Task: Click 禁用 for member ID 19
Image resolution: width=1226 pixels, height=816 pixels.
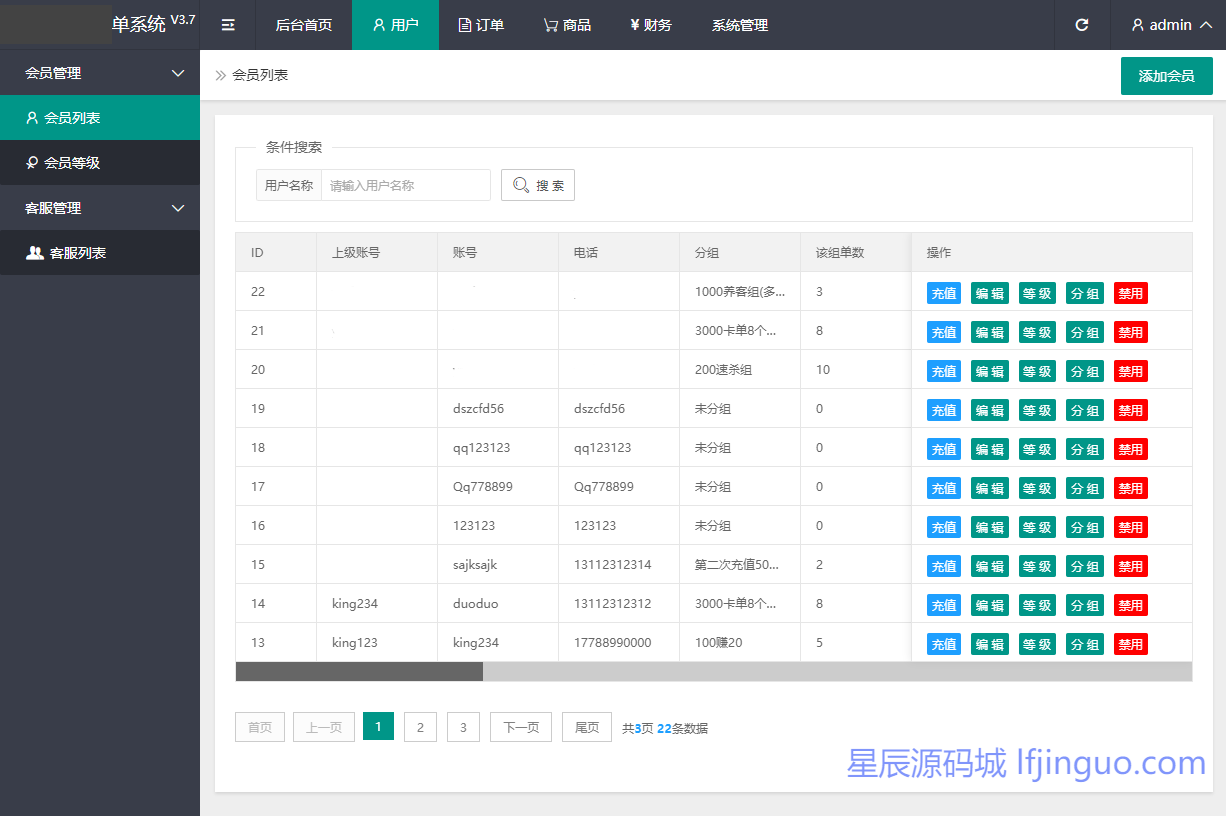Action: (1130, 410)
